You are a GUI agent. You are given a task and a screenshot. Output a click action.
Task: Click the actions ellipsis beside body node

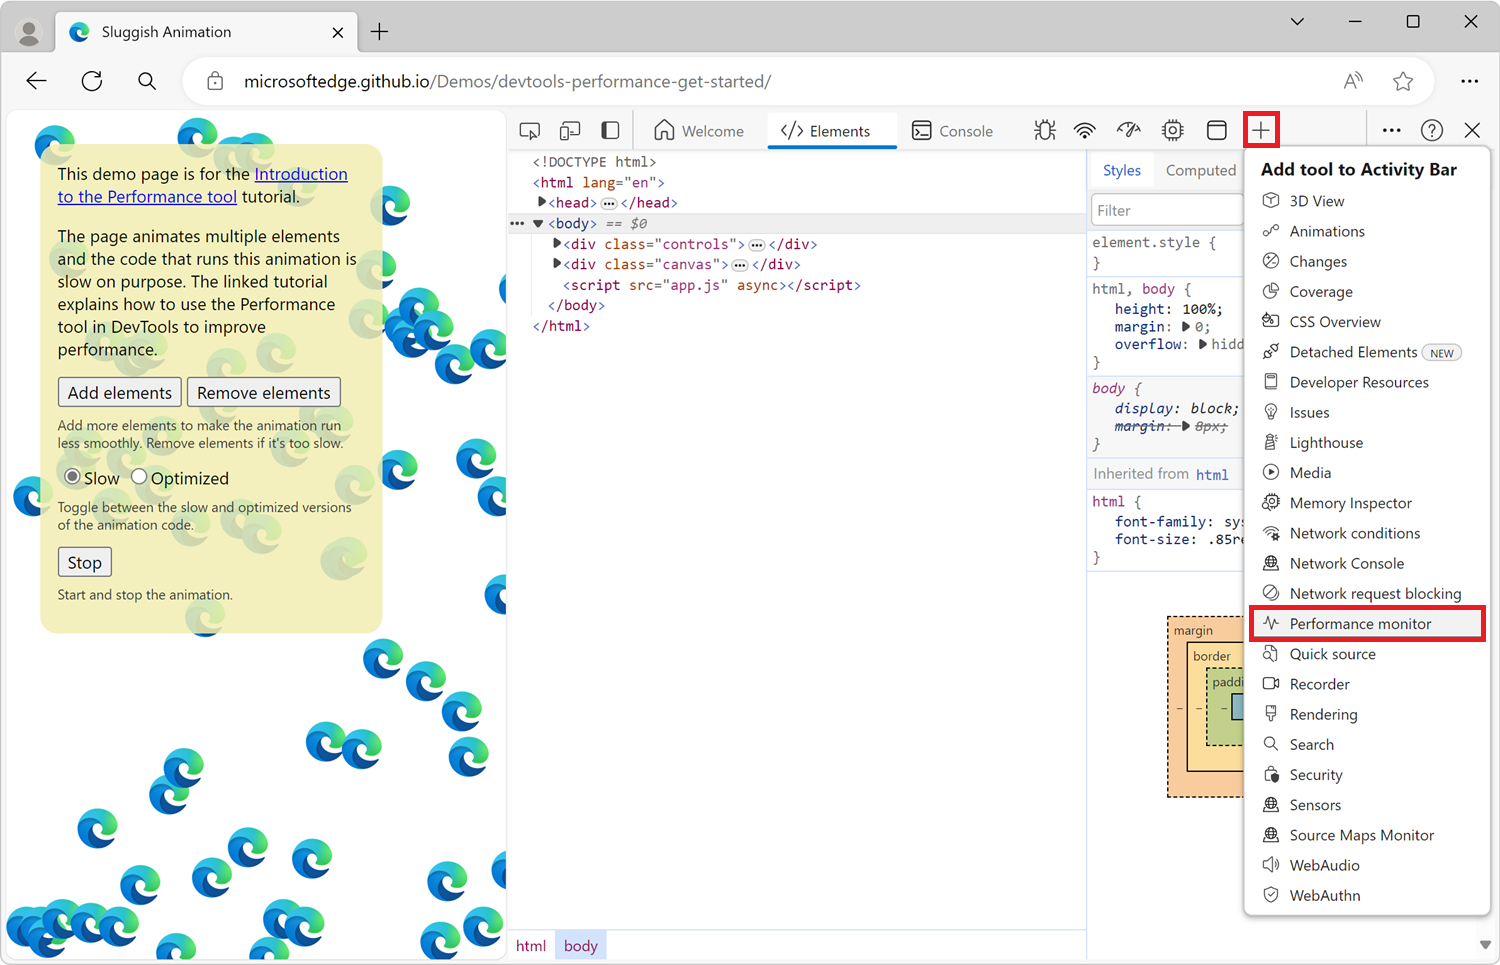coord(517,223)
